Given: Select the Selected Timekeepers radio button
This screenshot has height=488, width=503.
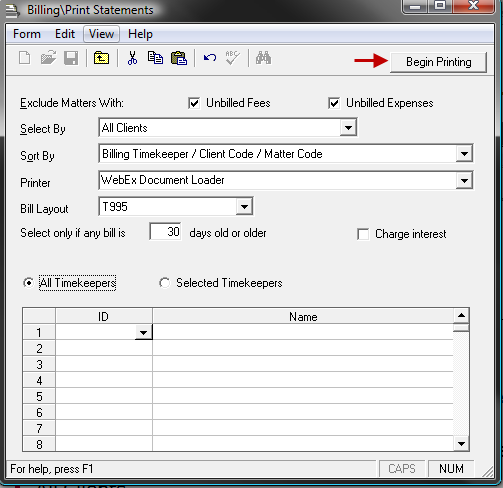Looking at the screenshot, I should tap(164, 283).
